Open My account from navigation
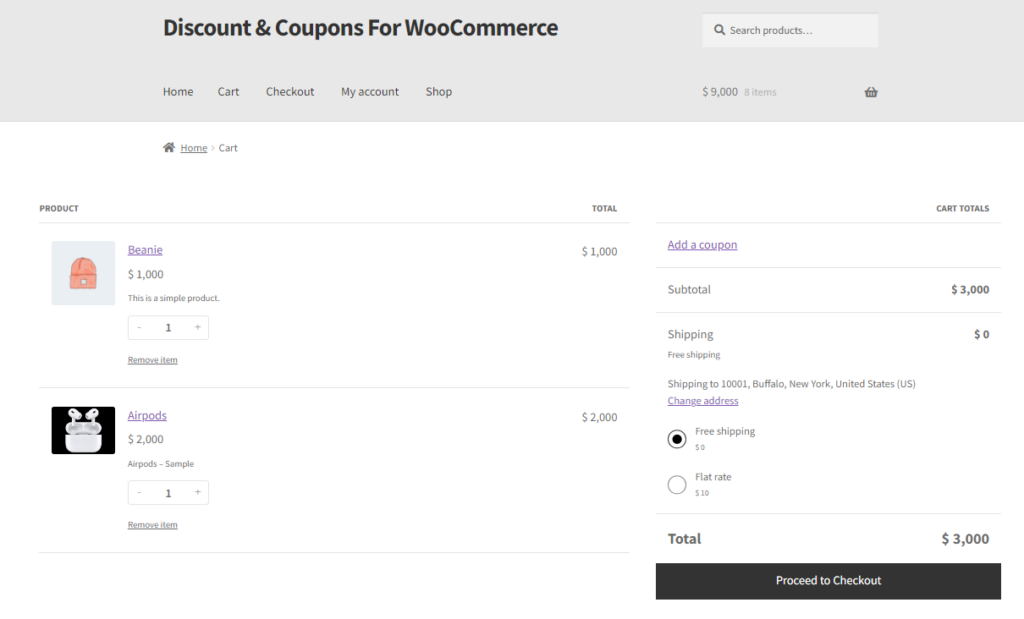1024x619 pixels. 370,91
